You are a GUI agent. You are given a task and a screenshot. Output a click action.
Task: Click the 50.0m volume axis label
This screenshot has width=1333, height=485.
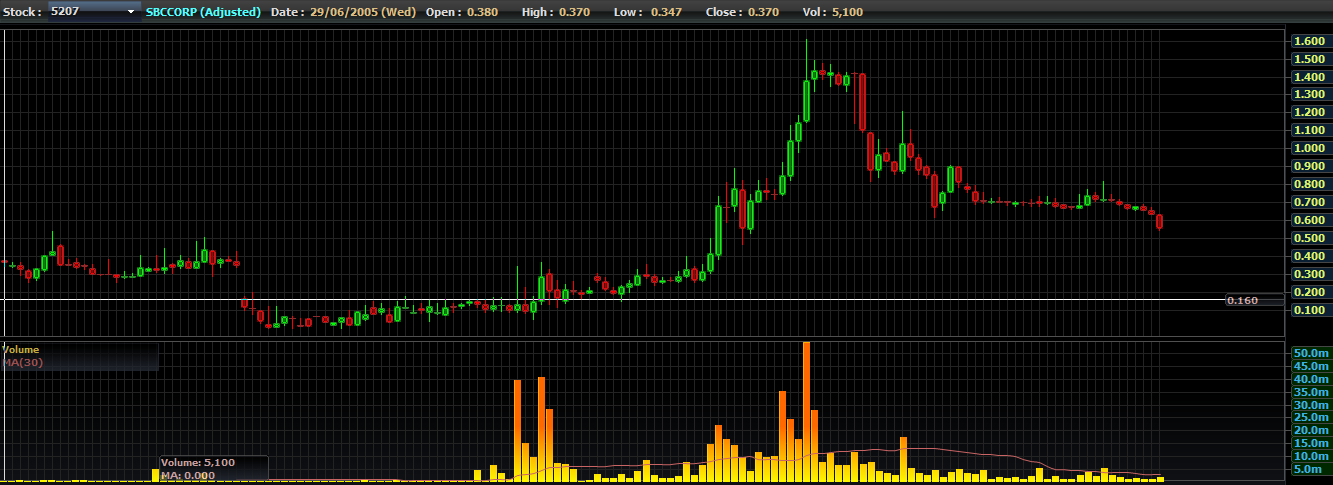pyautogui.click(x=1310, y=353)
